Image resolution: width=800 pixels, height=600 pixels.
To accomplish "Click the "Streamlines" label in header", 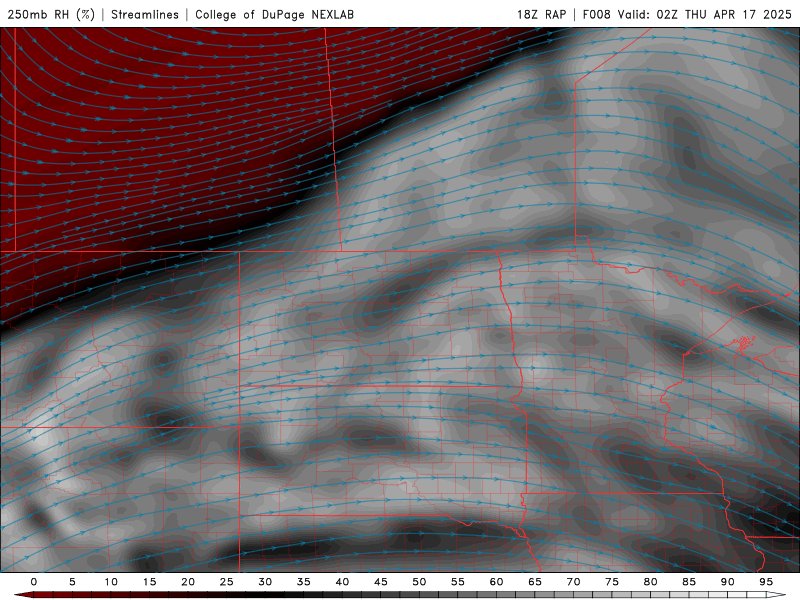I will coord(145,14).
